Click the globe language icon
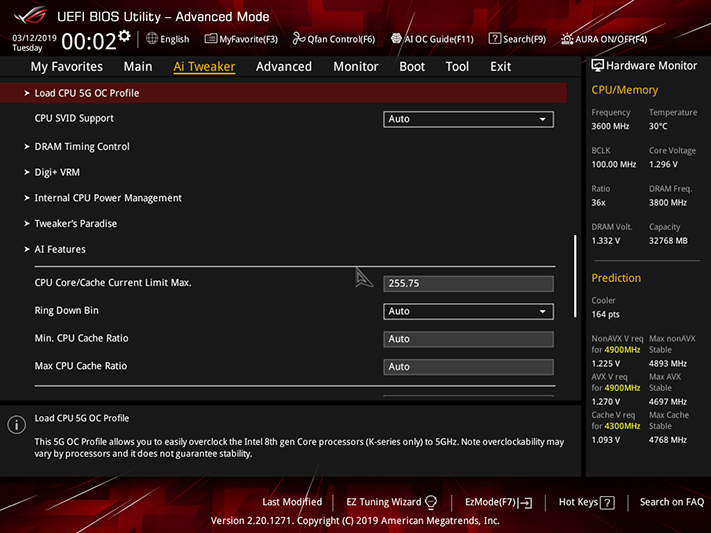This screenshot has width=711, height=533. pyautogui.click(x=152, y=39)
